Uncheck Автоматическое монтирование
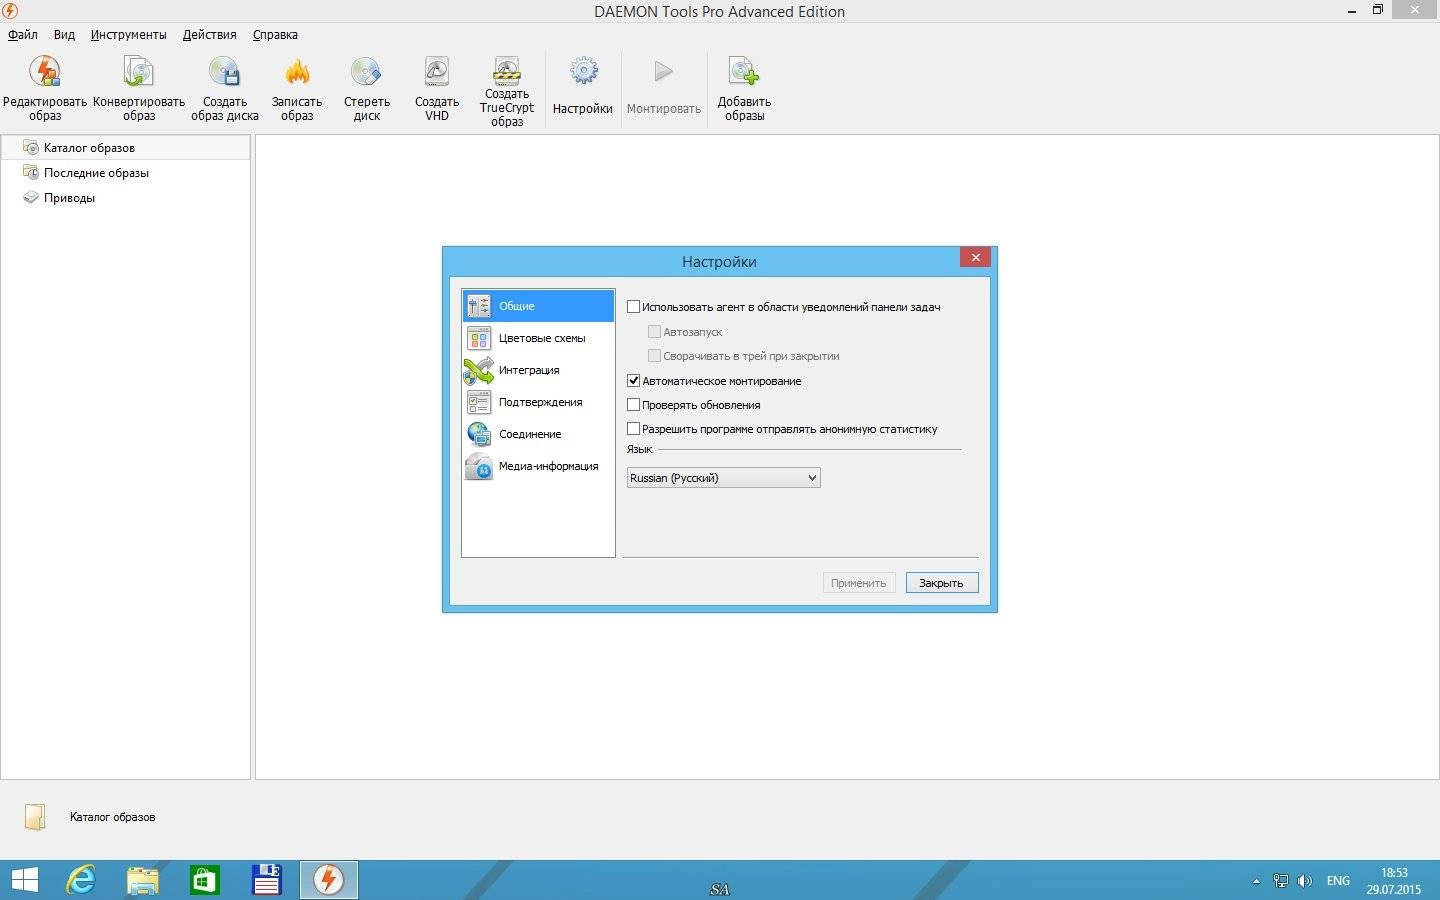 (x=633, y=380)
